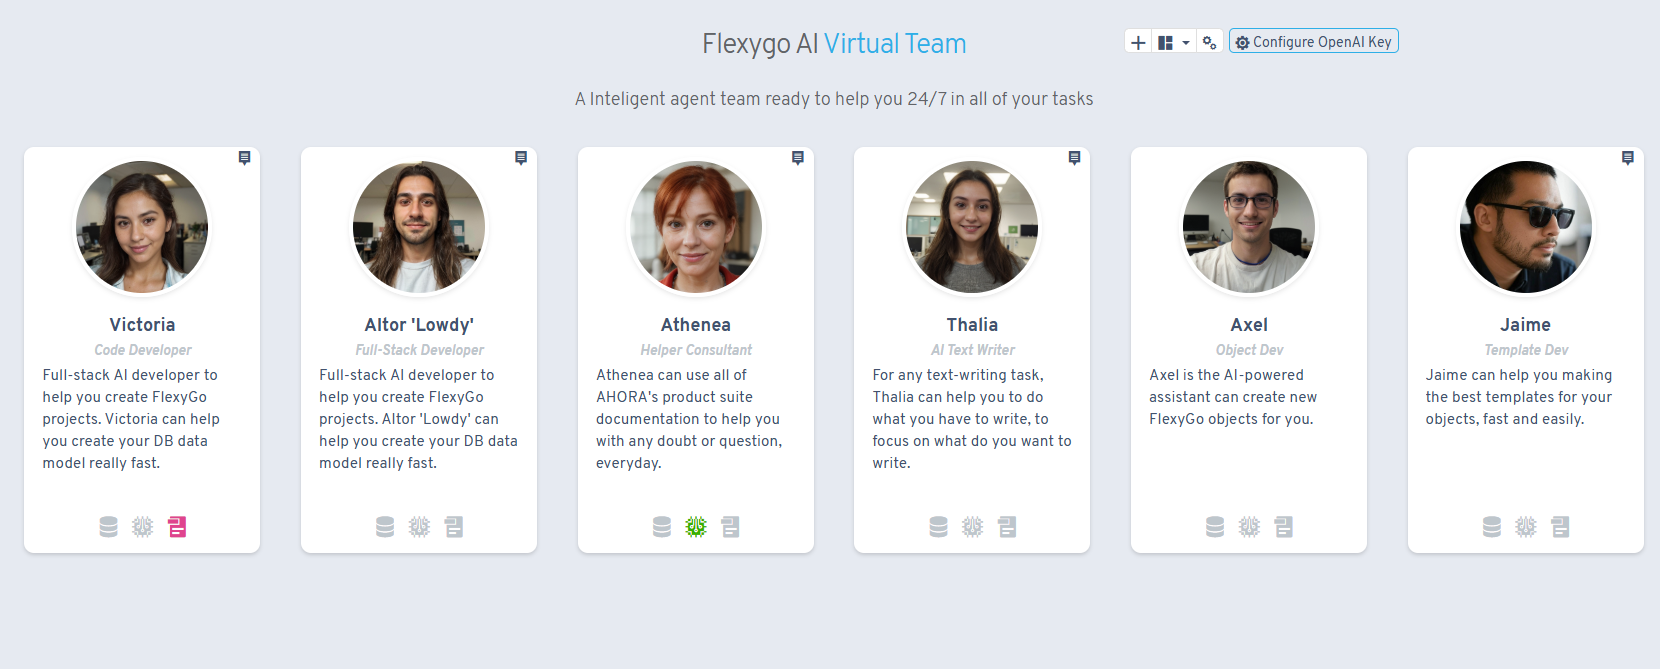Click the database icon on Jaime's card

coord(1492,527)
